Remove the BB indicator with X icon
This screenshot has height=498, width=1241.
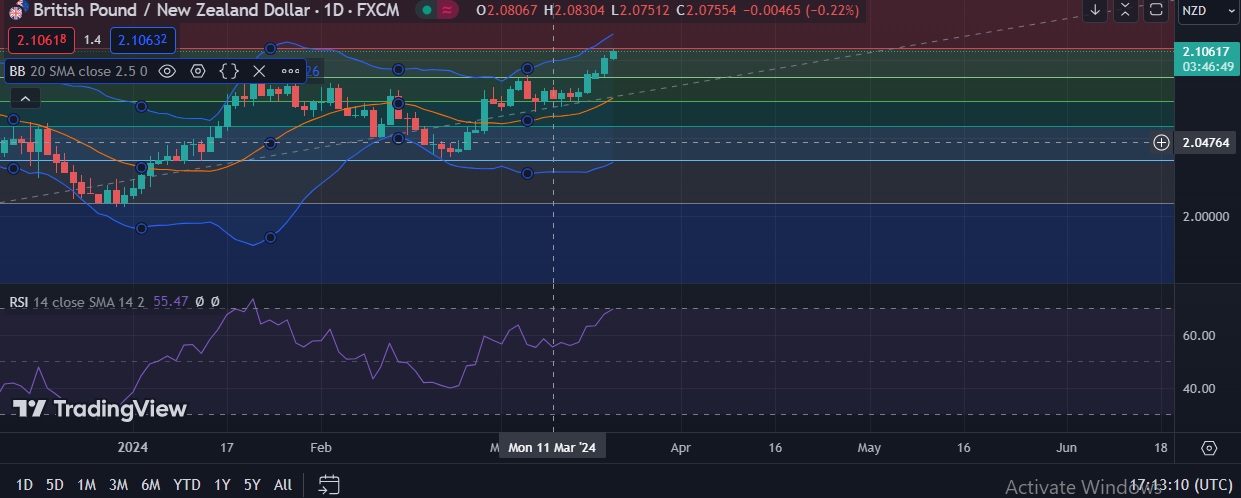259,71
